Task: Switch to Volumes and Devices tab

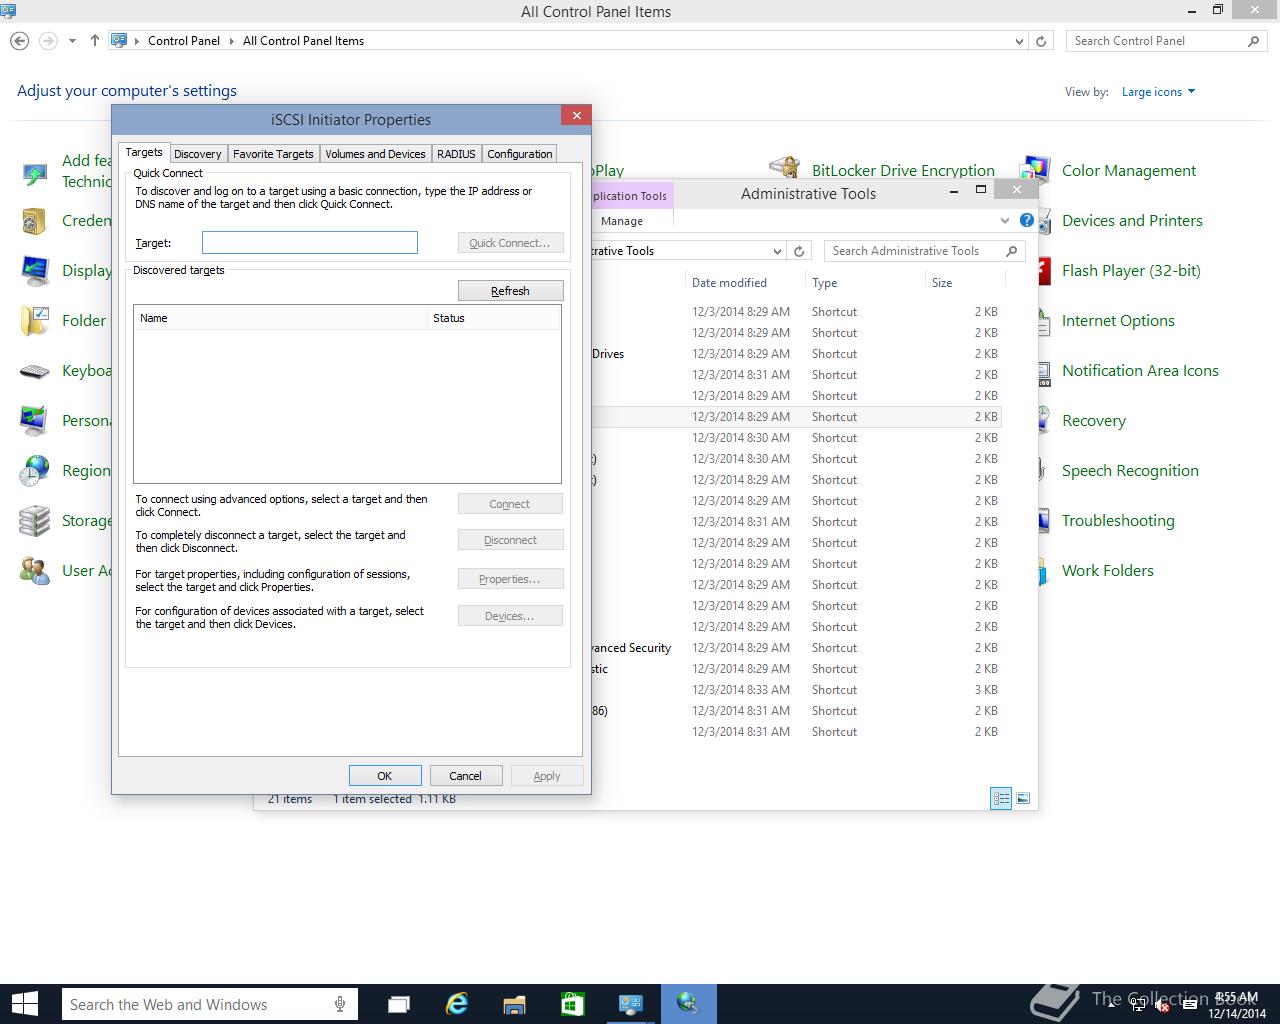Action: [375, 154]
